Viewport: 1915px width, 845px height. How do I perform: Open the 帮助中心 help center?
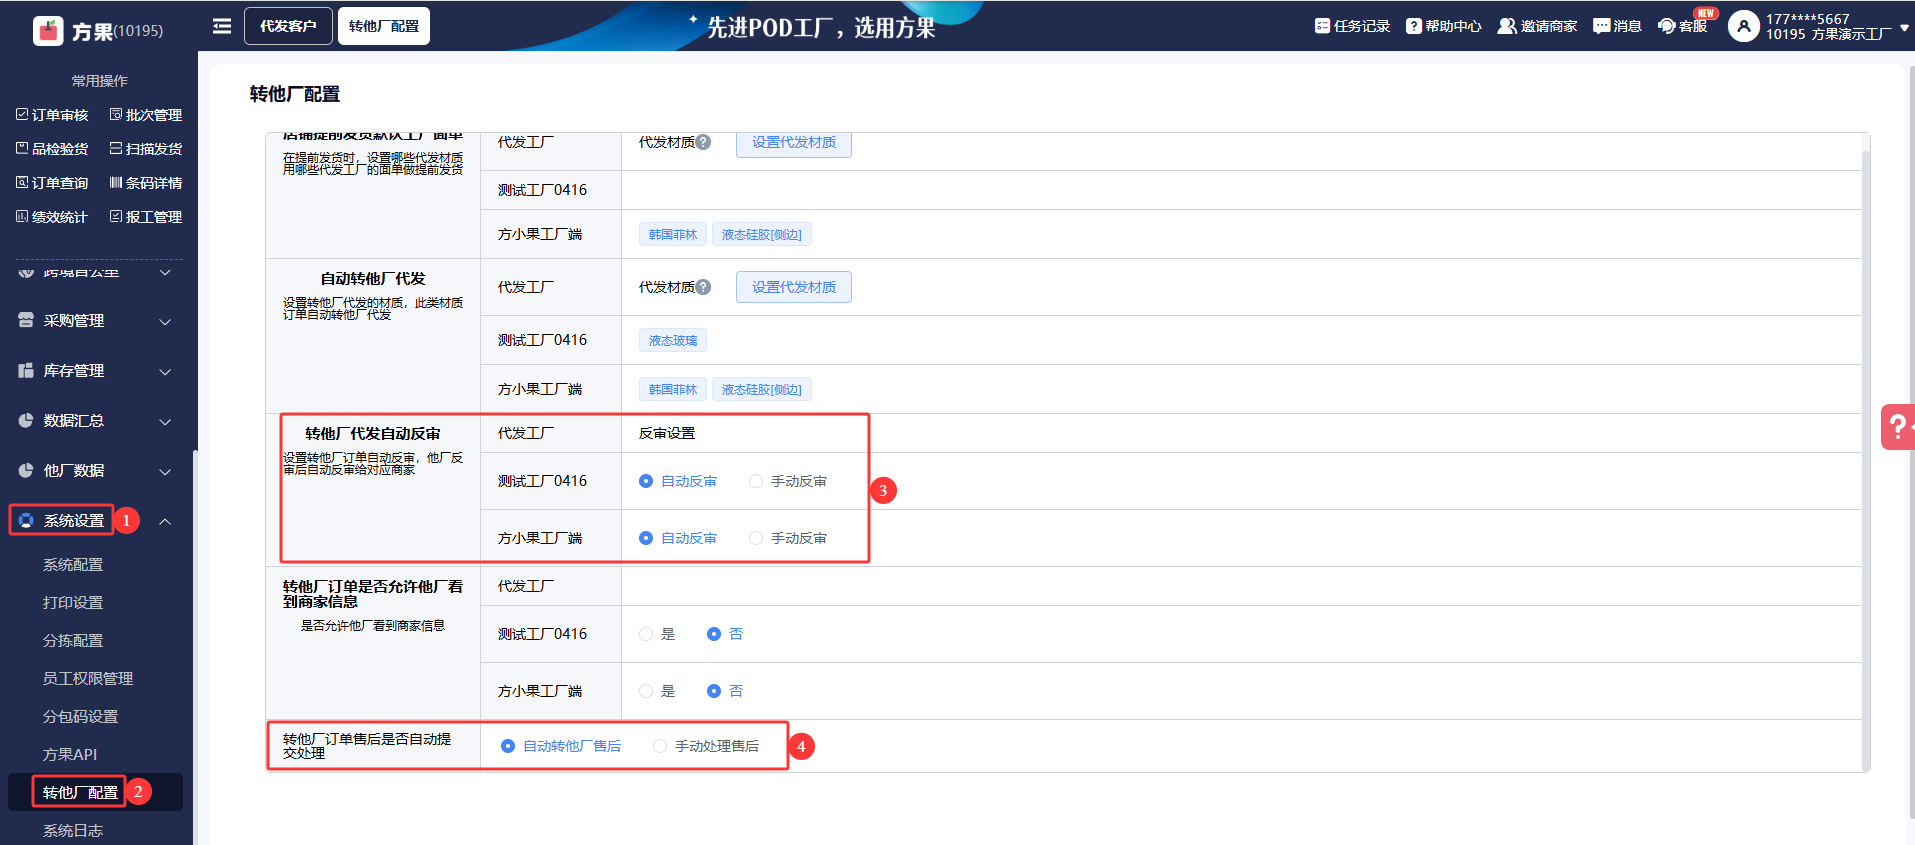click(1443, 26)
